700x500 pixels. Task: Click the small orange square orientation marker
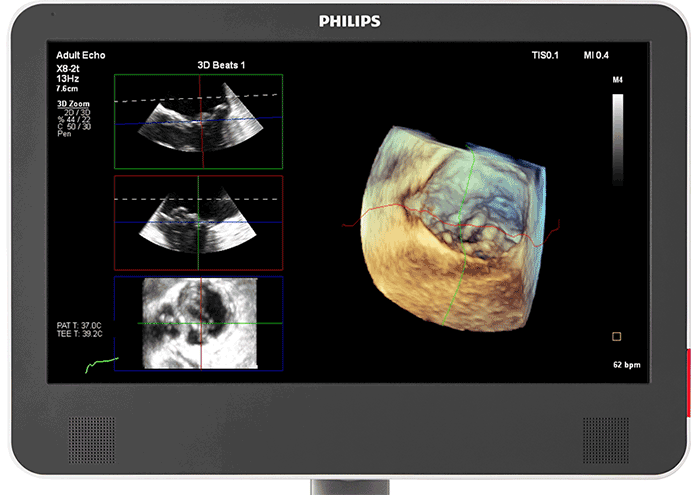(617, 337)
